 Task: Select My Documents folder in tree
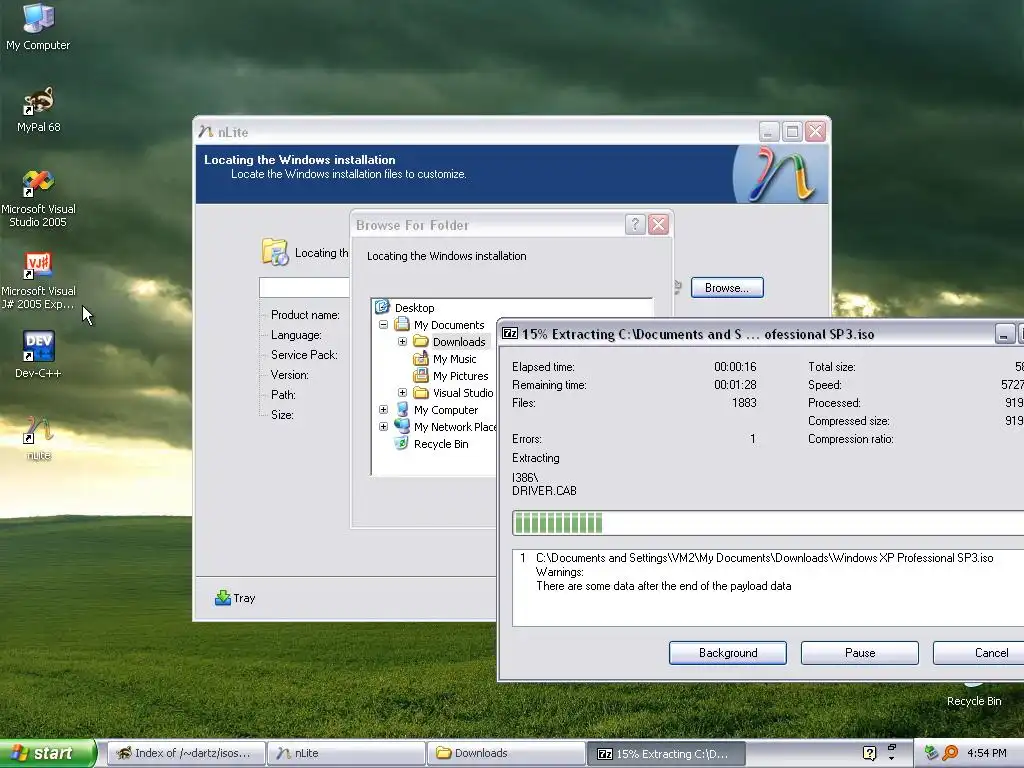point(449,325)
